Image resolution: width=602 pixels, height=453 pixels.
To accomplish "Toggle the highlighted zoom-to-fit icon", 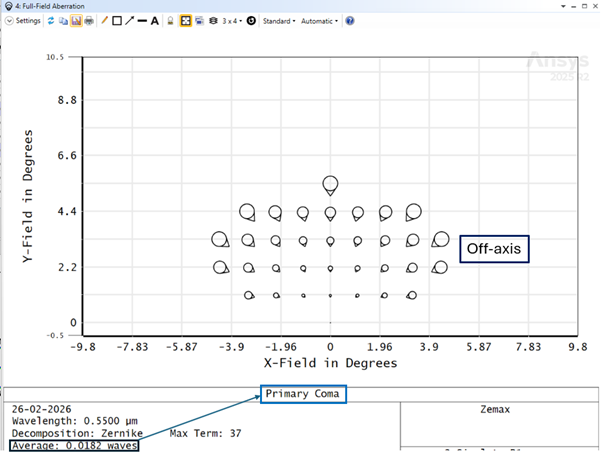I will tap(186, 21).
